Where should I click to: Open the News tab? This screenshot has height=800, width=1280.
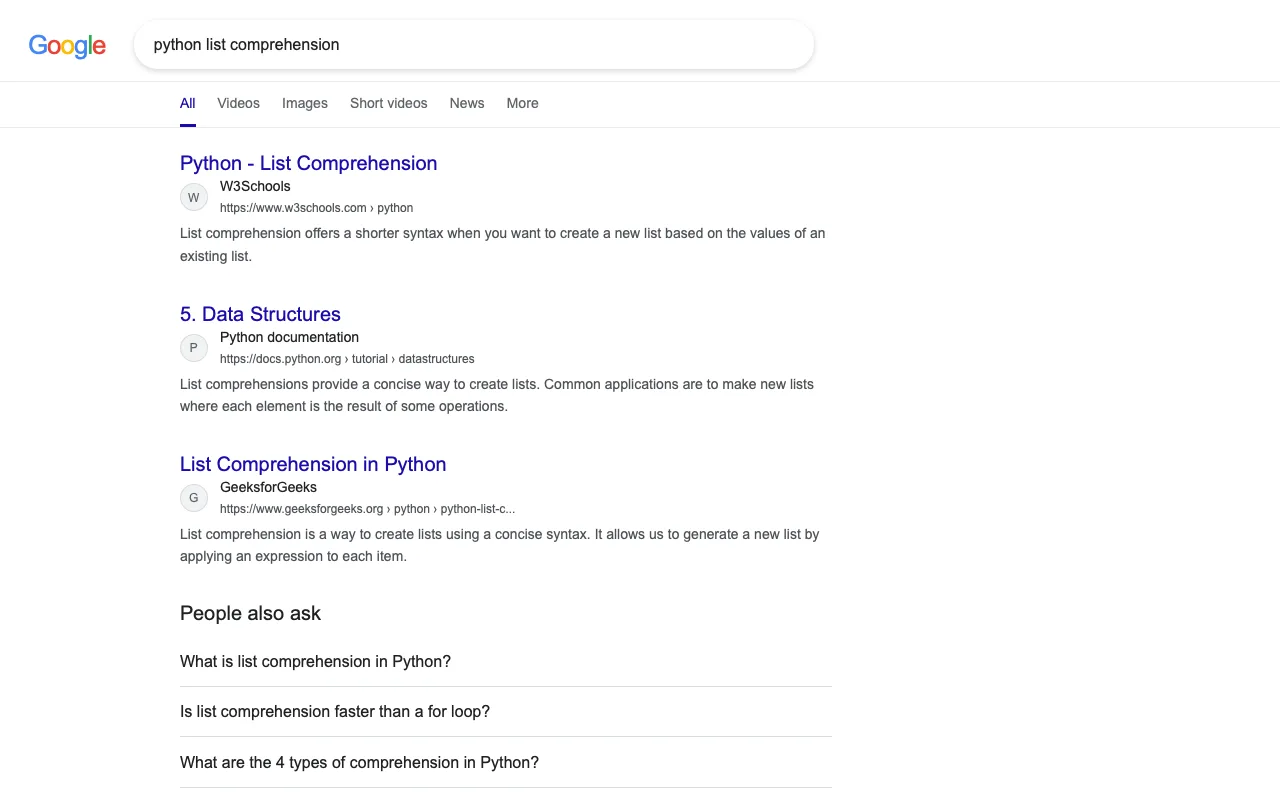click(467, 103)
